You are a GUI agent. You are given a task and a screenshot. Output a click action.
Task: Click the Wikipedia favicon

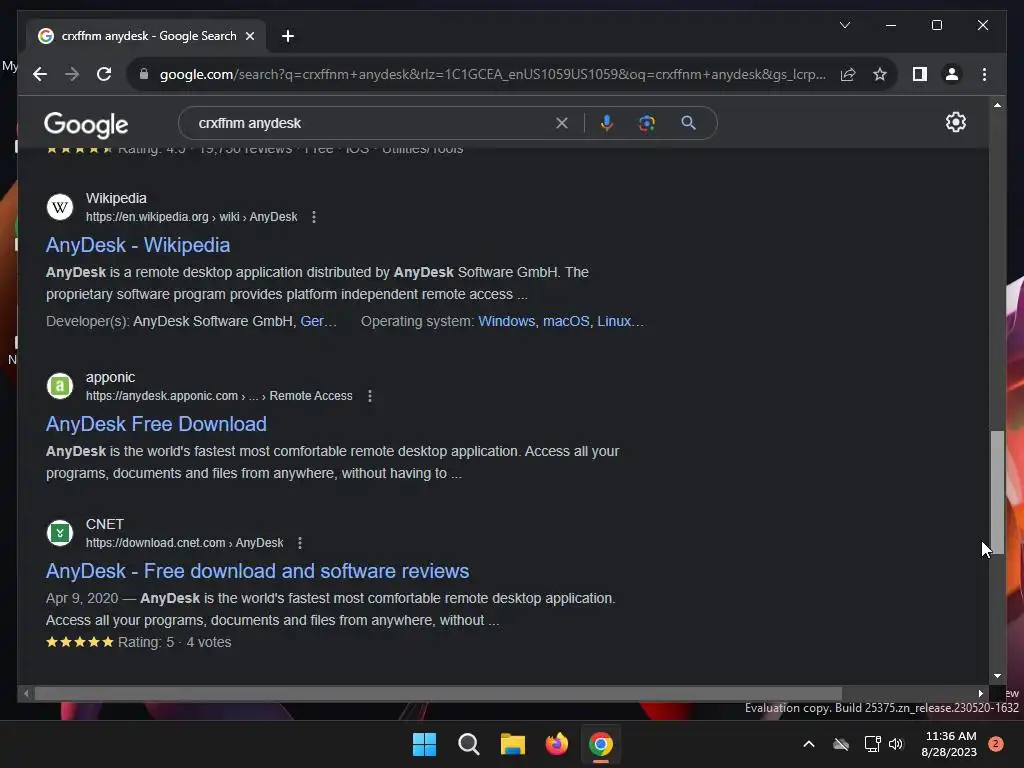(x=60, y=208)
